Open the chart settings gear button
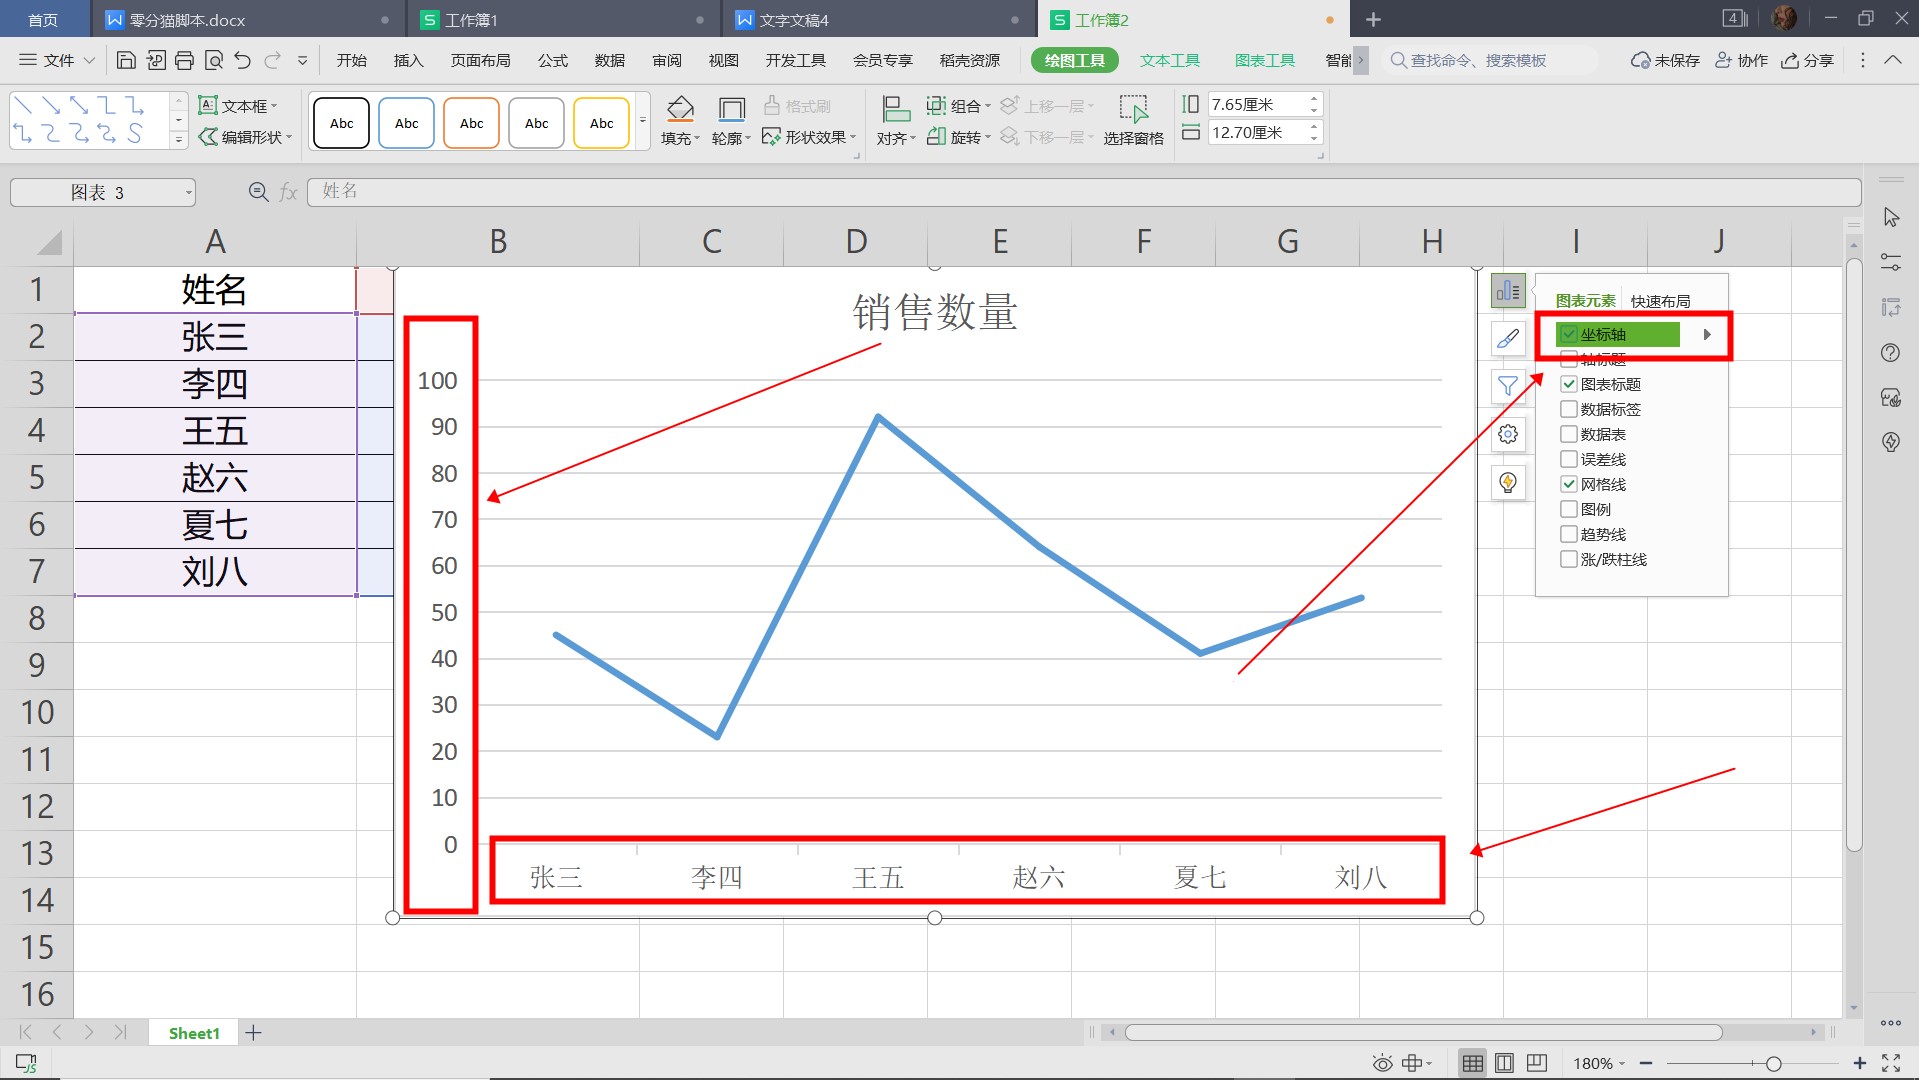This screenshot has height=1080, width=1919. 1508,435
